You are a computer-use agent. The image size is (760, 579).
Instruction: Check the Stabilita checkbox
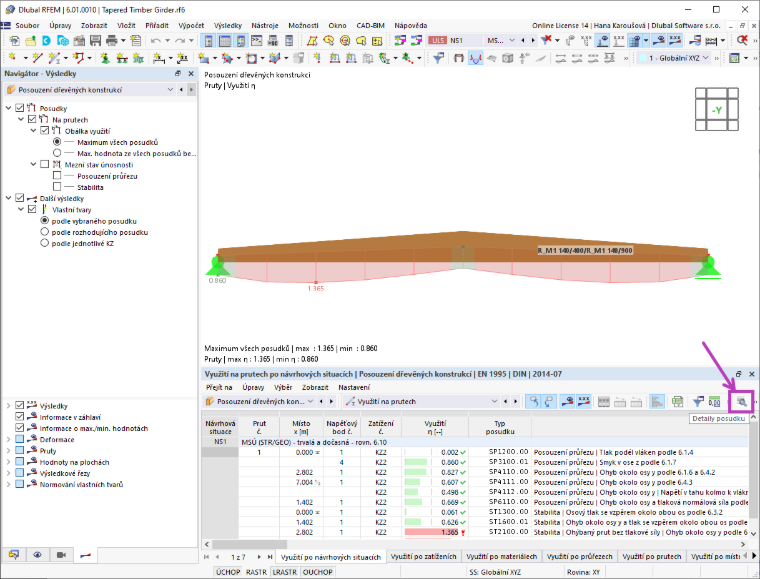(x=57, y=187)
